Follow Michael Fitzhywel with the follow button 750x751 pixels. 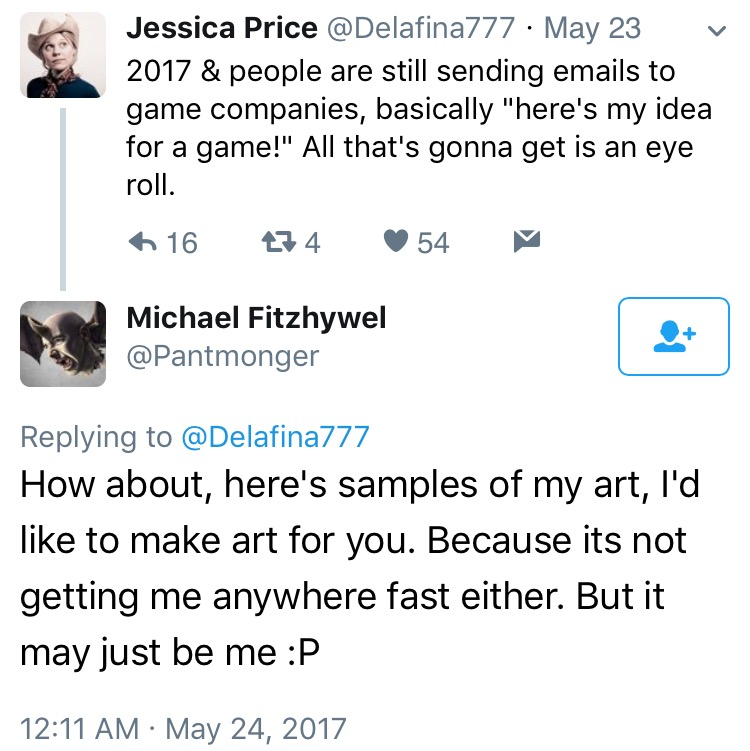(673, 336)
